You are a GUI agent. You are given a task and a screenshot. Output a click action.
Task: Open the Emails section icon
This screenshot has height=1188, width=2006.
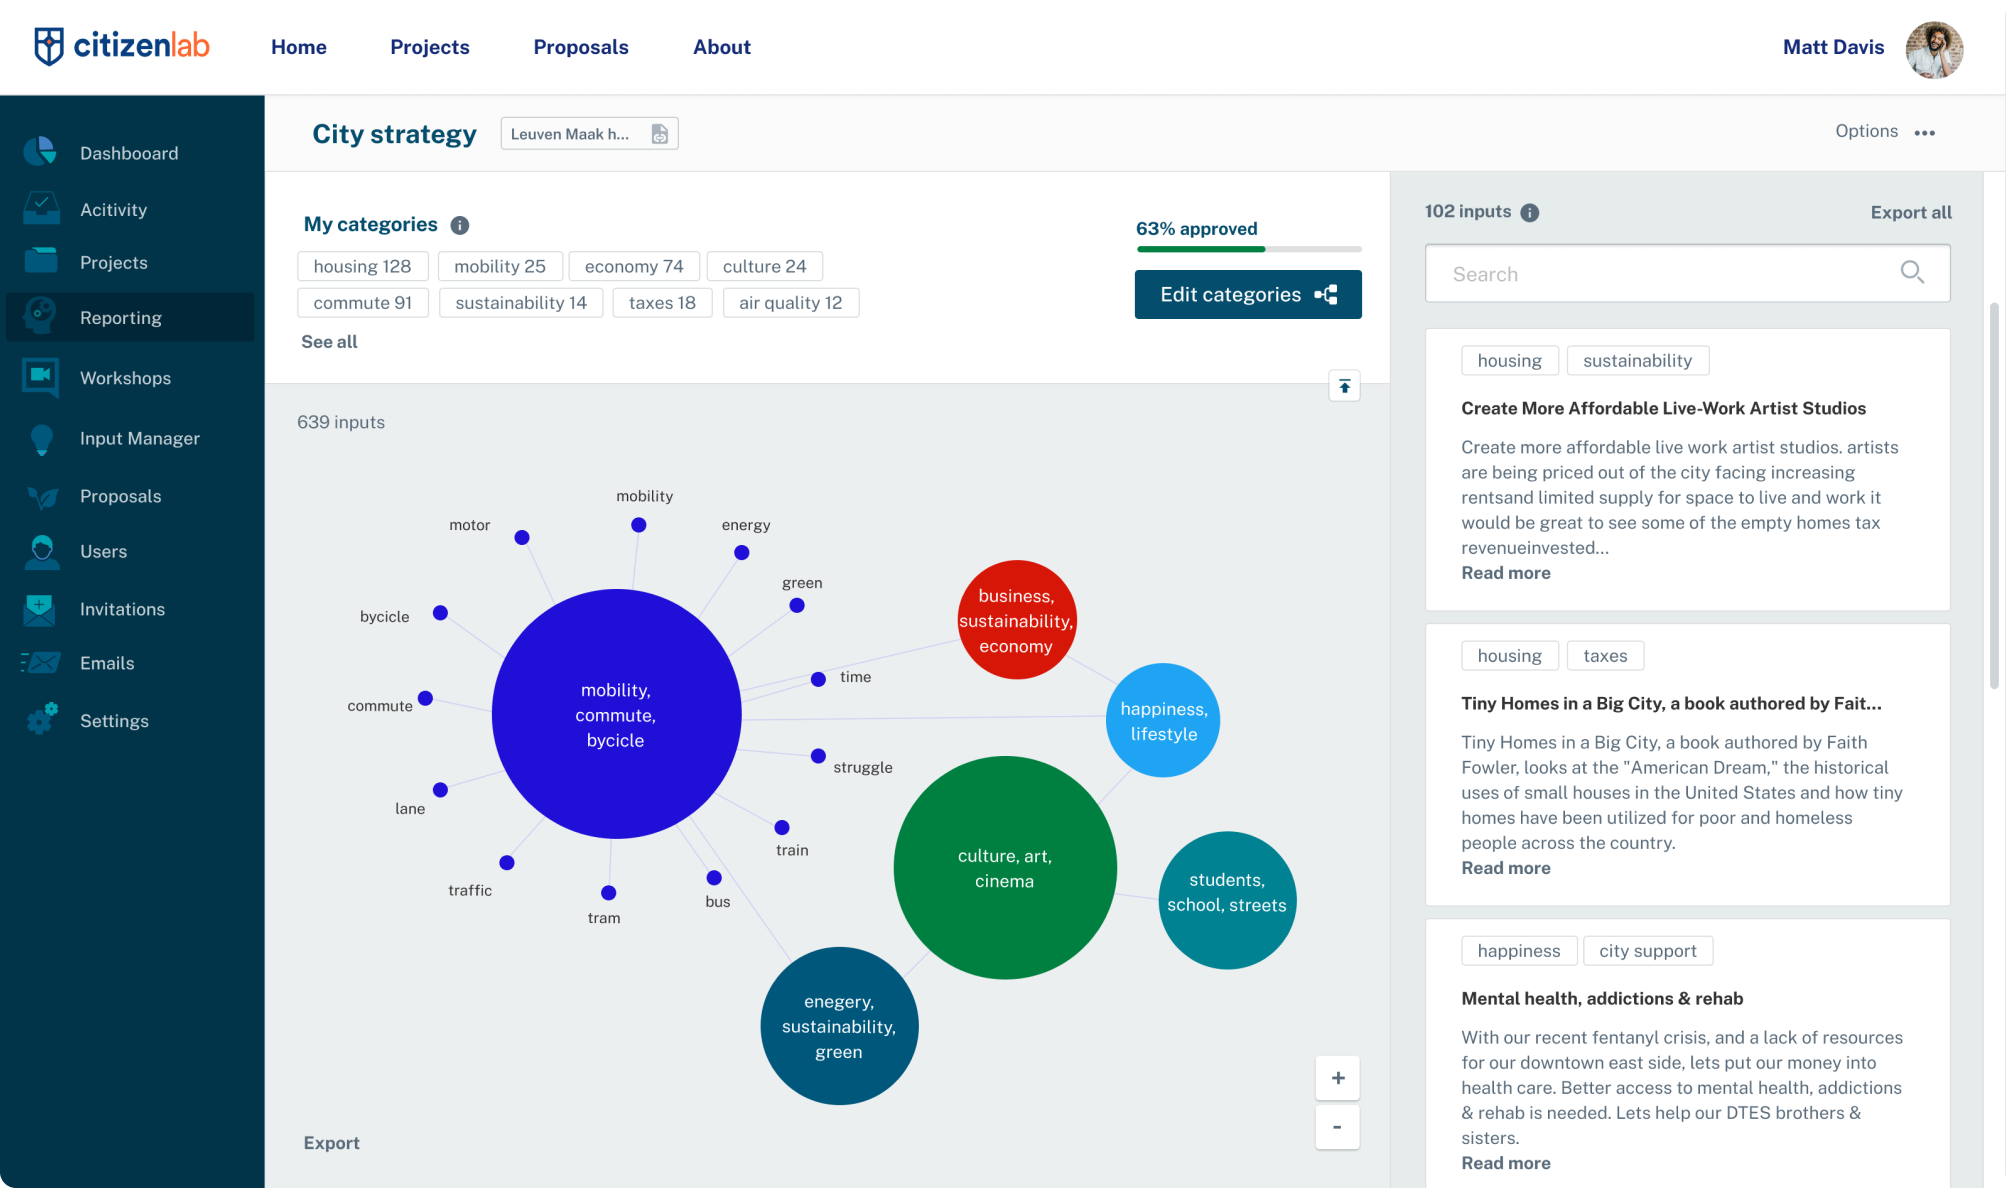41,663
